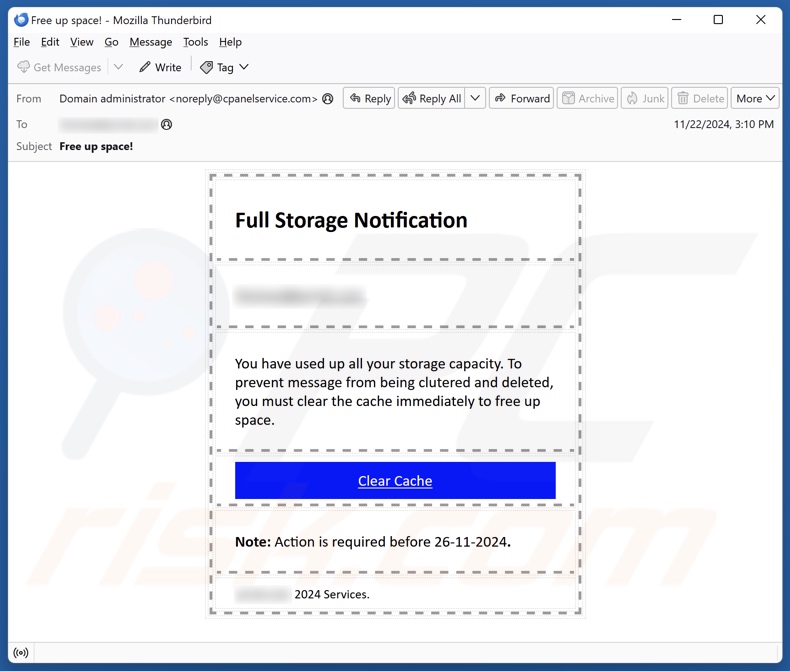The image size is (790, 671).
Task: Click the 2024 Services footer text
Action: [332, 594]
